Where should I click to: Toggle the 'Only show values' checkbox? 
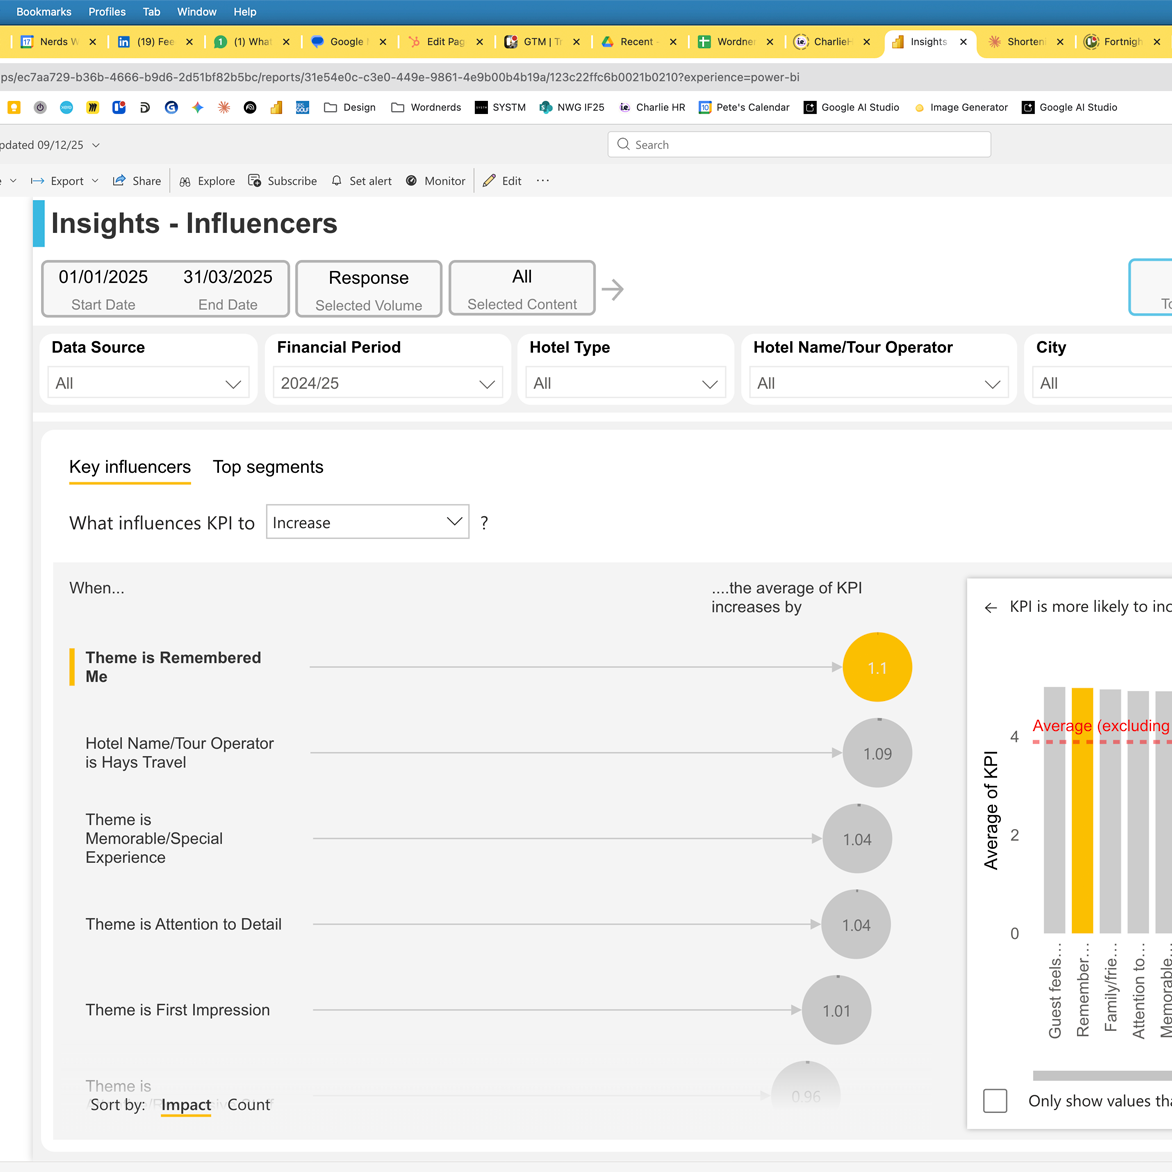(x=995, y=1101)
